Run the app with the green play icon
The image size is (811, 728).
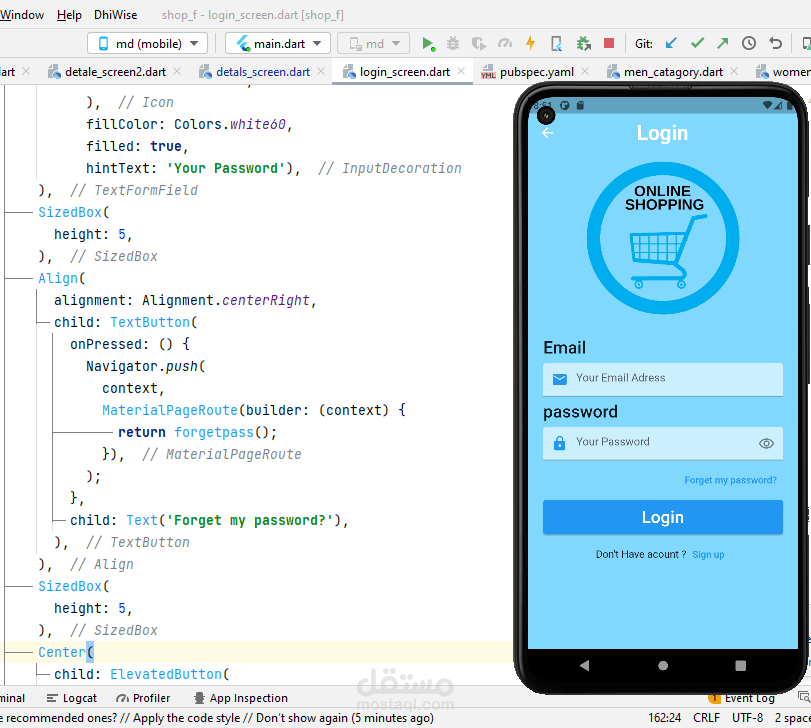[428, 43]
